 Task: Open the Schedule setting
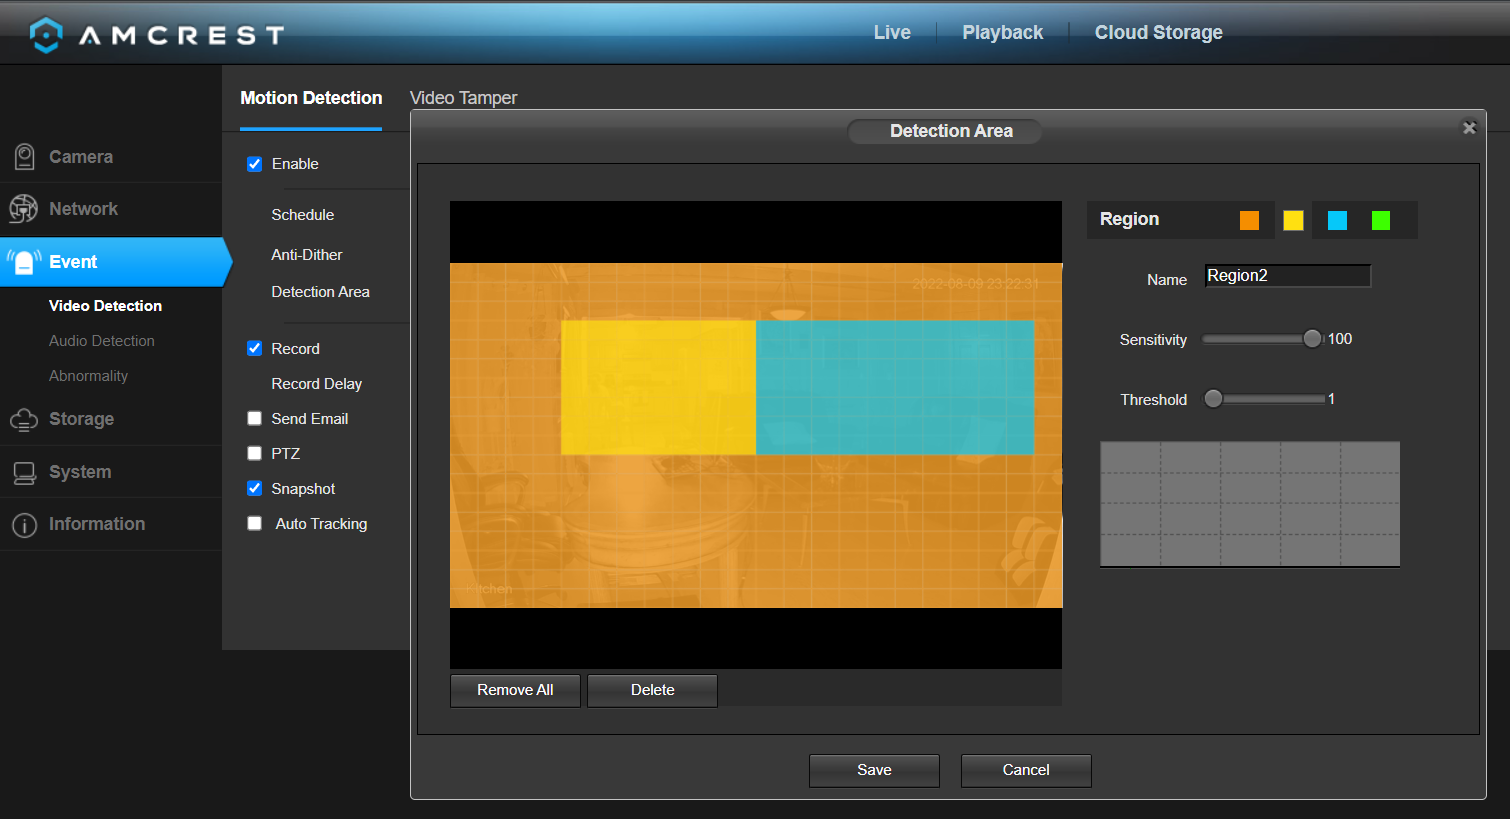(x=303, y=215)
